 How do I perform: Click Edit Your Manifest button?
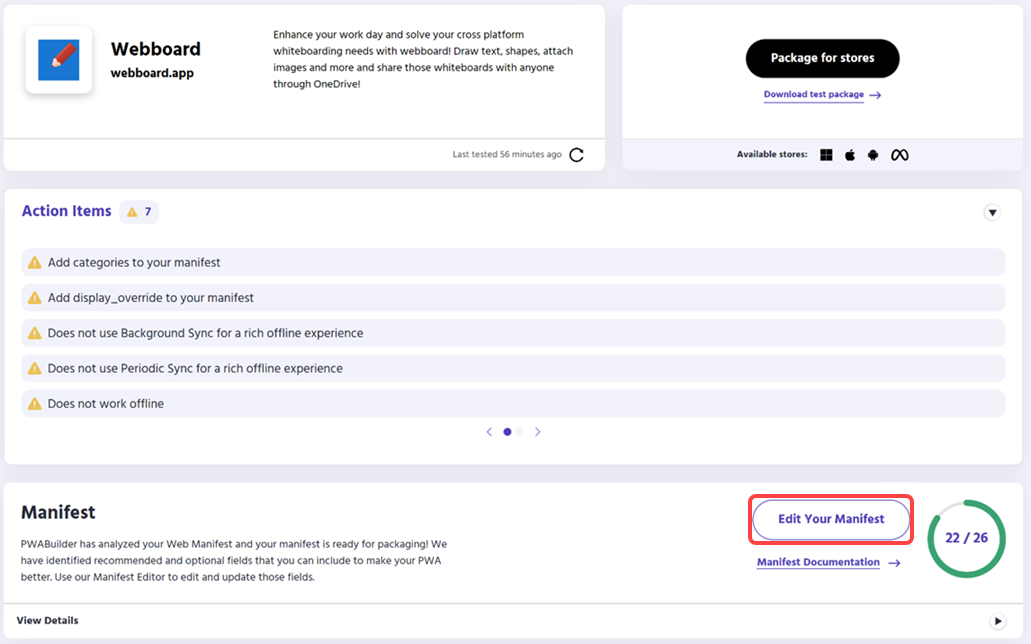pos(831,519)
